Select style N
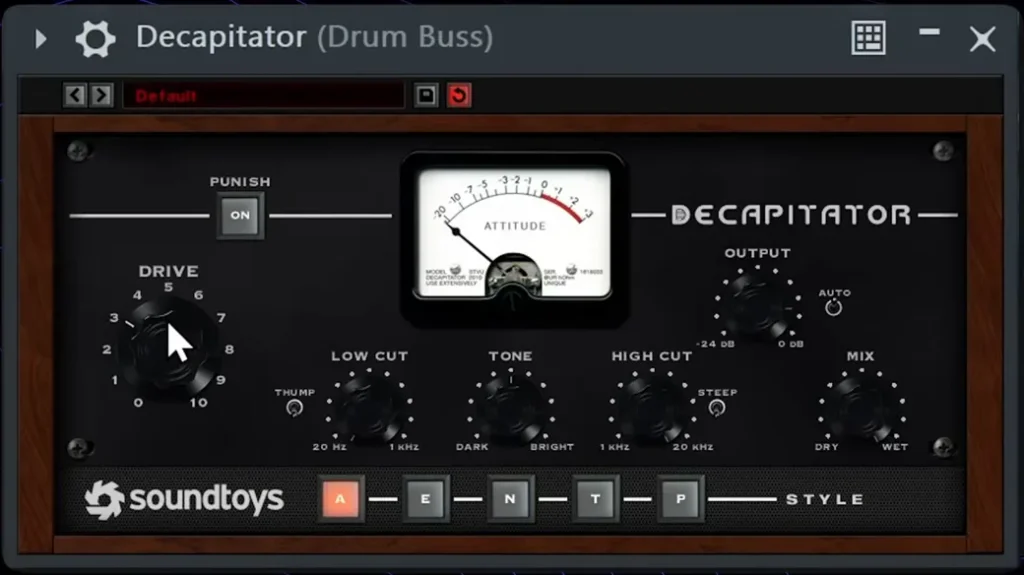Image resolution: width=1024 pixels, height=575 pixels. [510, 499]
